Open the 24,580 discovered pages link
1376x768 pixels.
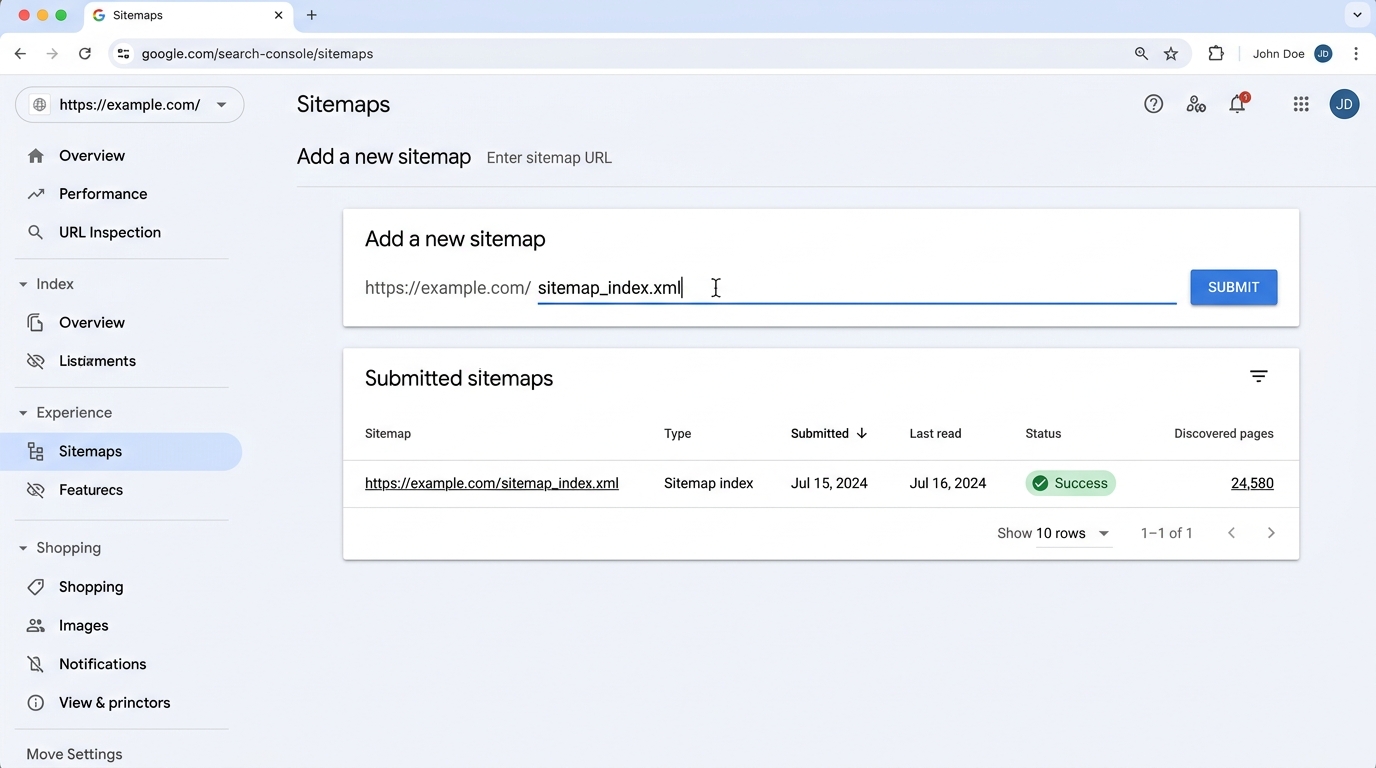(1252, 483)
